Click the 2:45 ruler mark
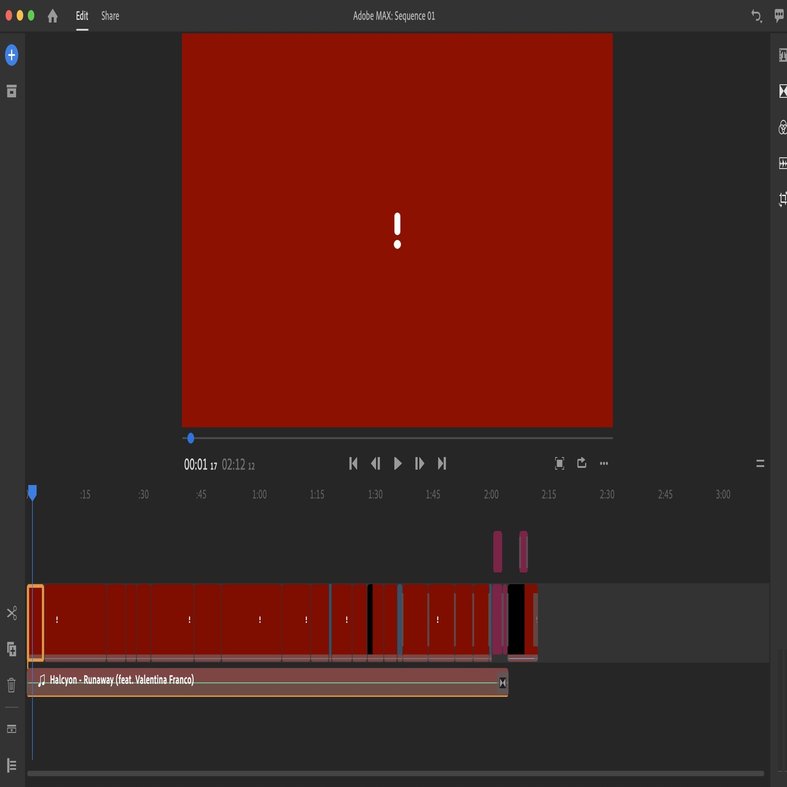The image size is (787, 787). click(666, 495)
